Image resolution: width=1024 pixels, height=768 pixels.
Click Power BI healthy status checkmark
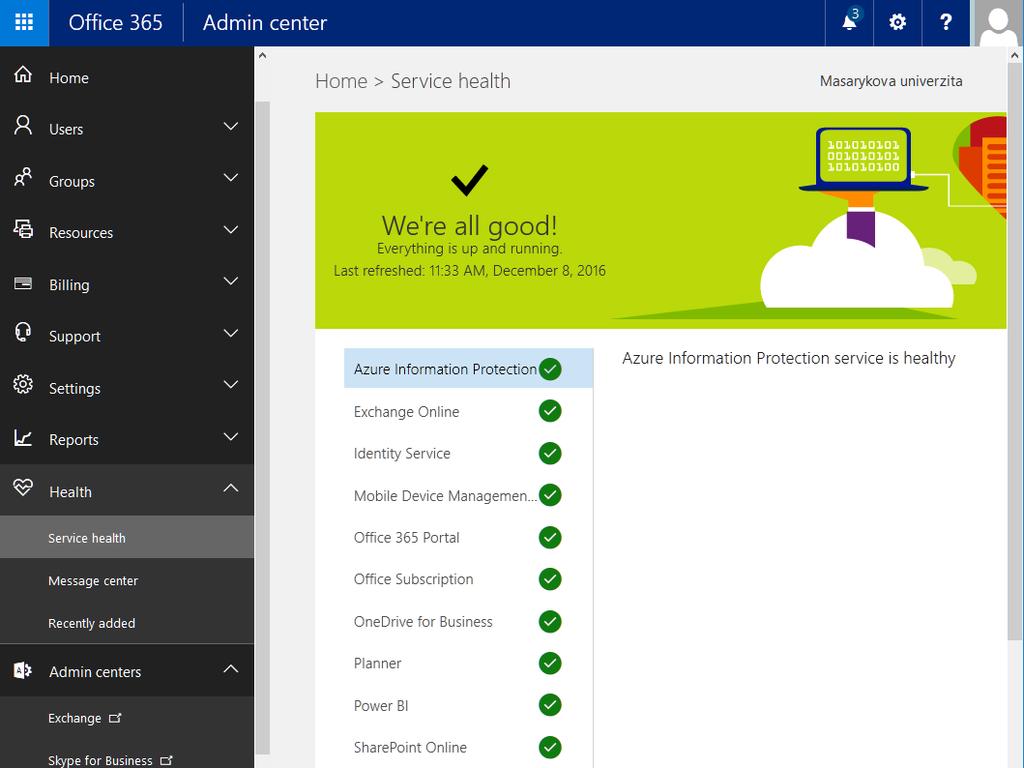pyautogui.click(x=550, y=705)
